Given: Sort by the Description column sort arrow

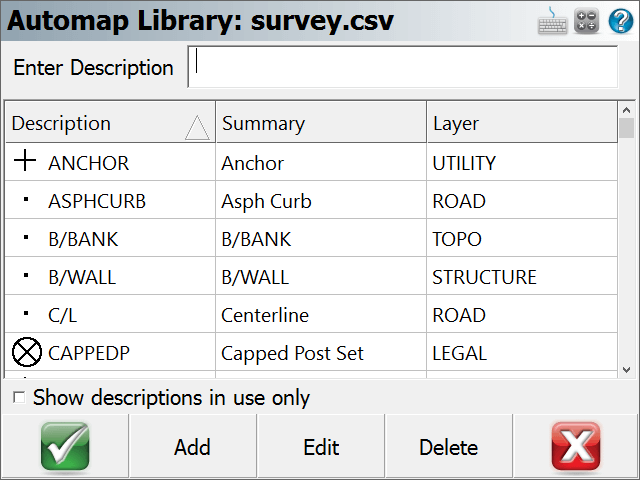Looking at the screenshot, I should pos(197,127).
